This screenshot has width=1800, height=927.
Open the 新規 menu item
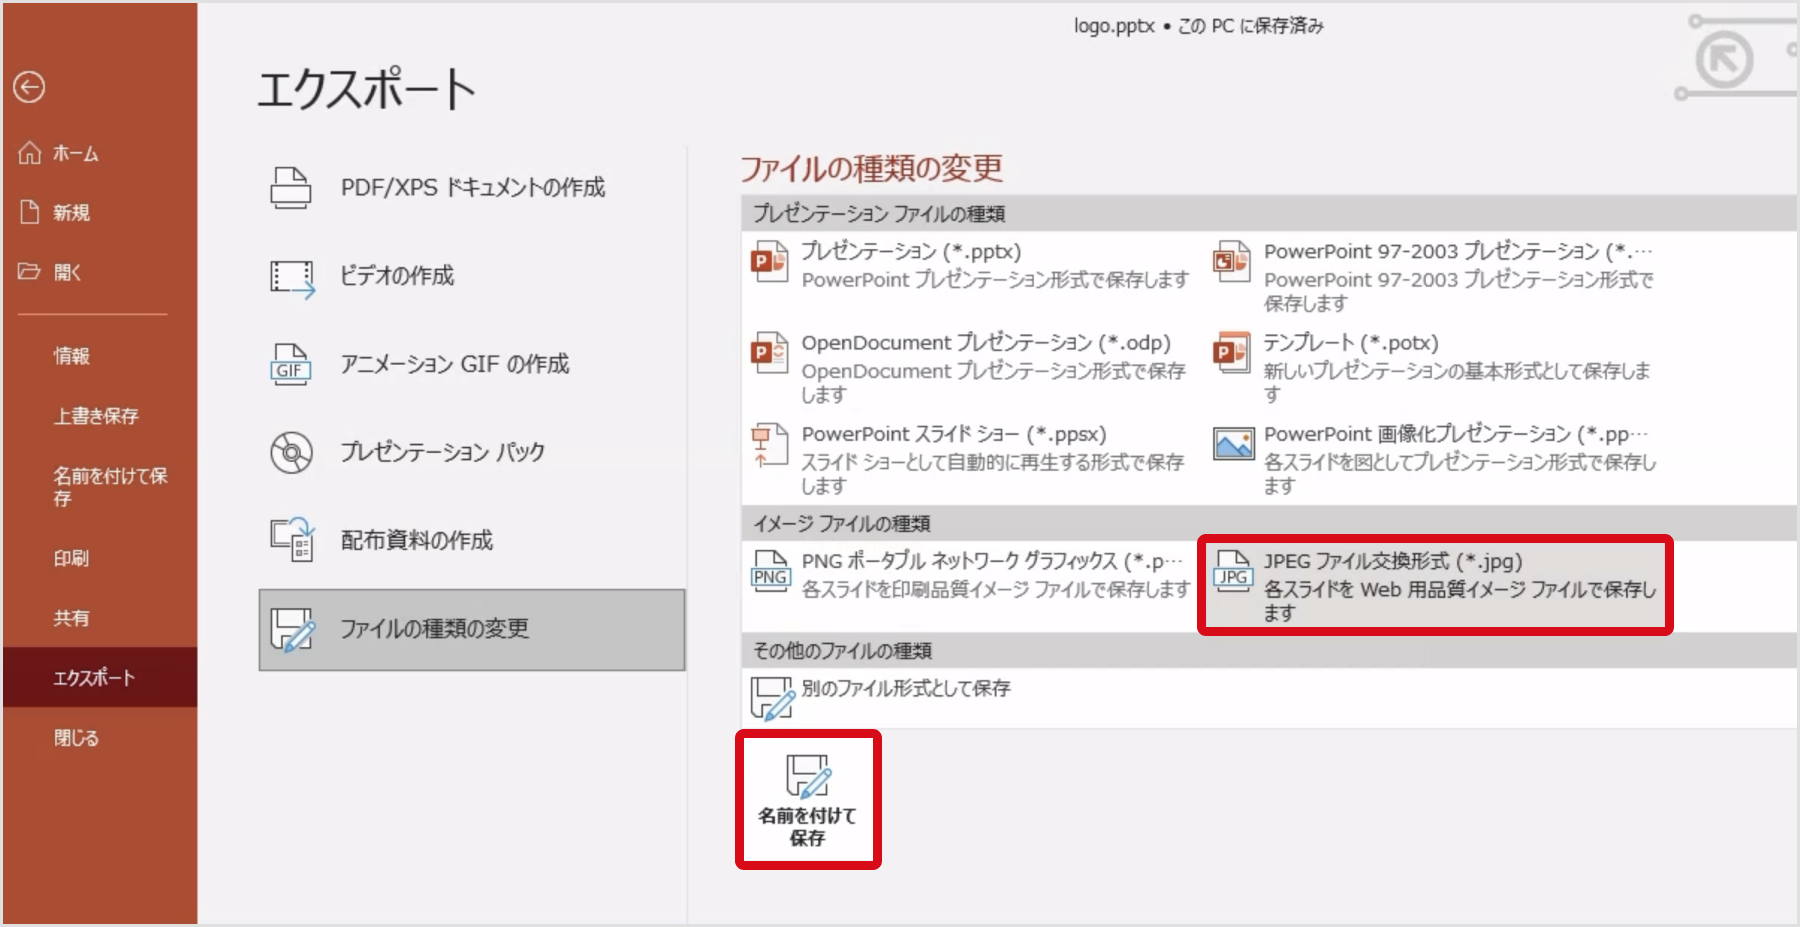(71, 213)
